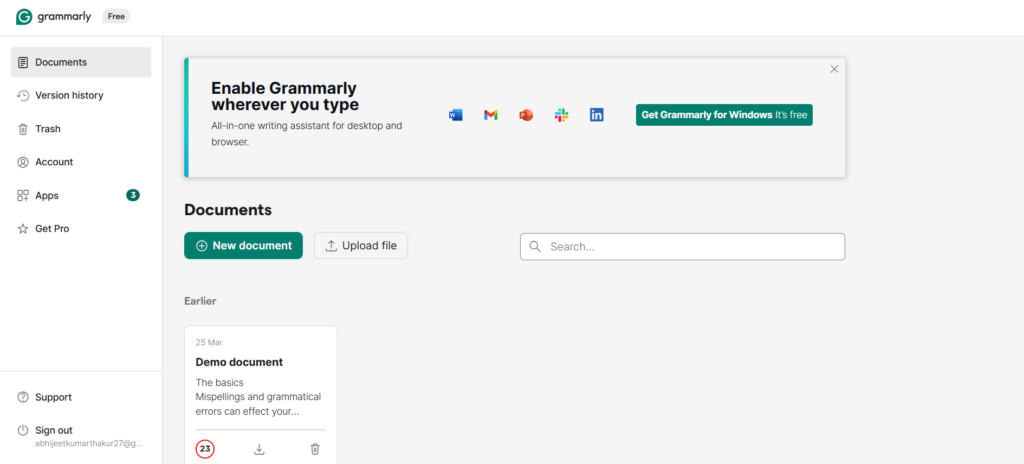Click the Grammarly logo in header
Image resolution: width=1024 pixels, height=464 pixels.
click(54, 17)
